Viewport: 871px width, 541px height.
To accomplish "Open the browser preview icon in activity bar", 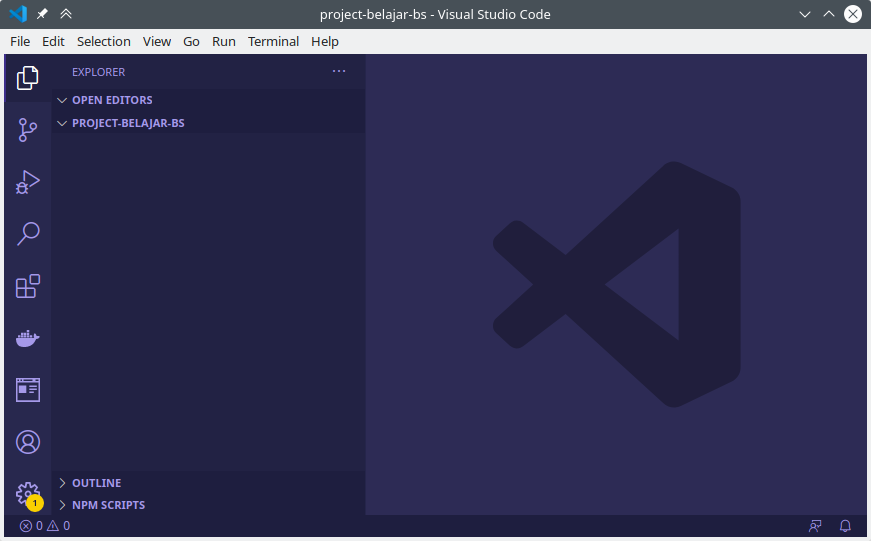I will click(28, 390).
